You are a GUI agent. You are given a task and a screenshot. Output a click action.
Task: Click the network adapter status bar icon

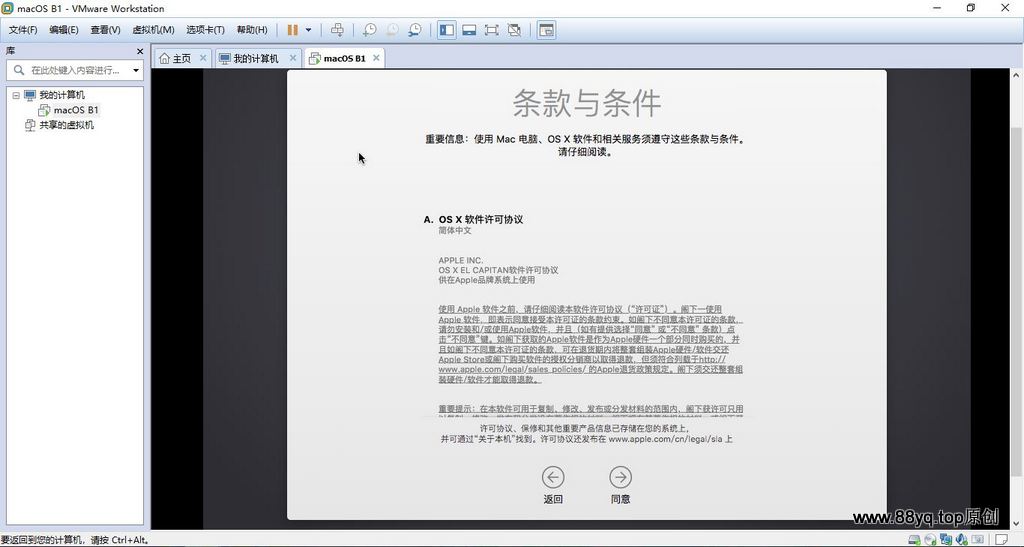click(x=946, y=540)
